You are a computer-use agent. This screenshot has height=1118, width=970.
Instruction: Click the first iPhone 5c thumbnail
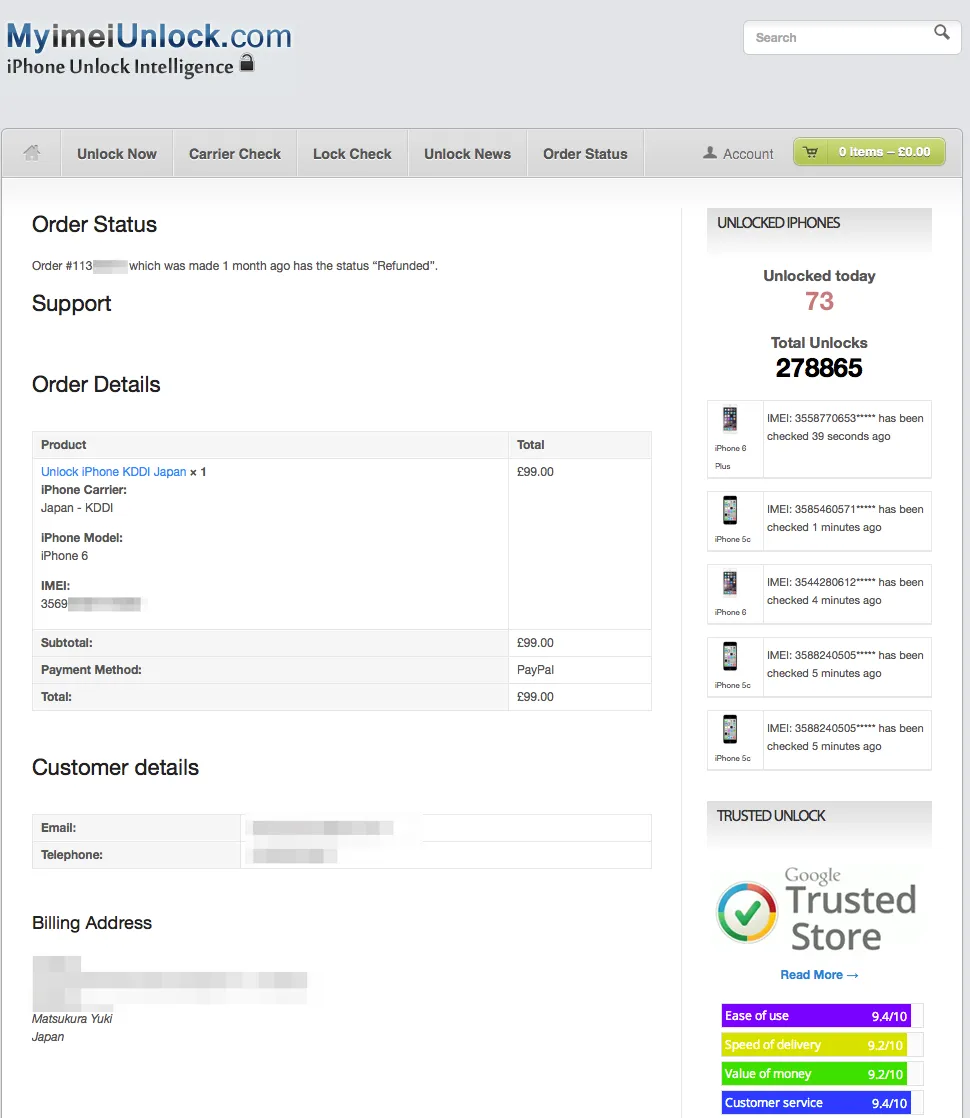click(730, 511)
